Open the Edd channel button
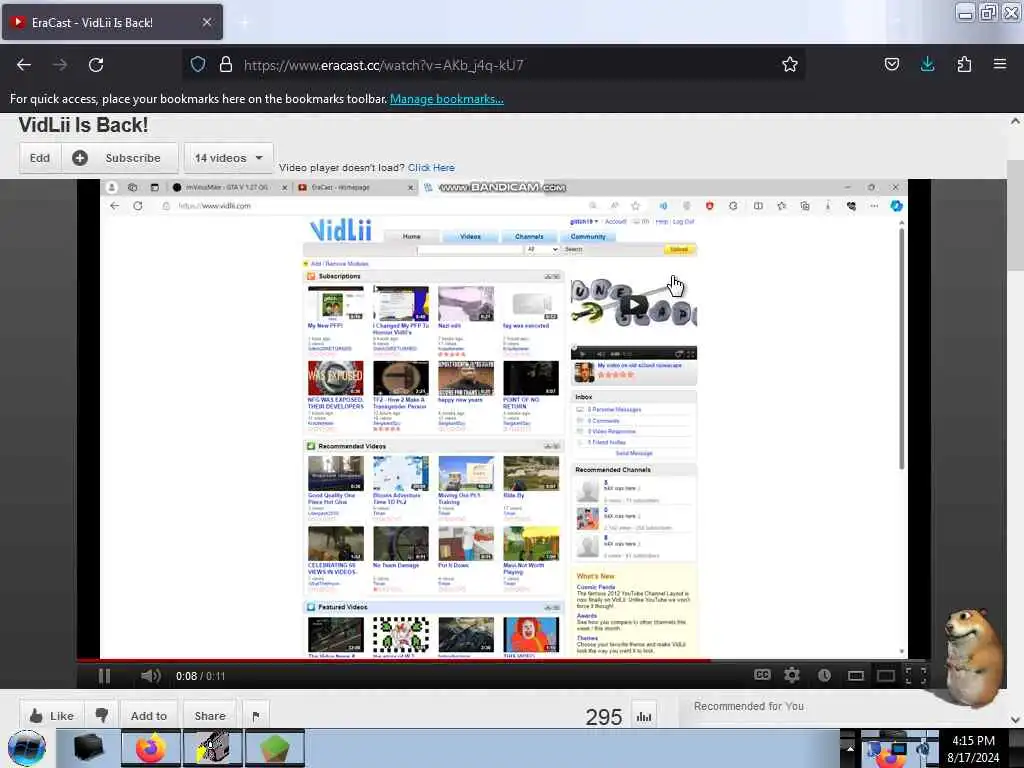 pos(40,158)
